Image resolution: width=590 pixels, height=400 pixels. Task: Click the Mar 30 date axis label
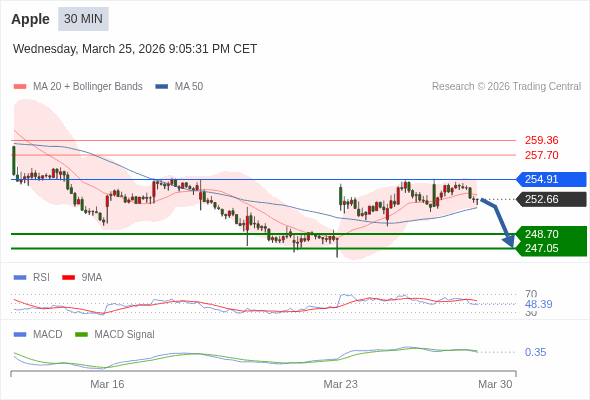(495, 384)
